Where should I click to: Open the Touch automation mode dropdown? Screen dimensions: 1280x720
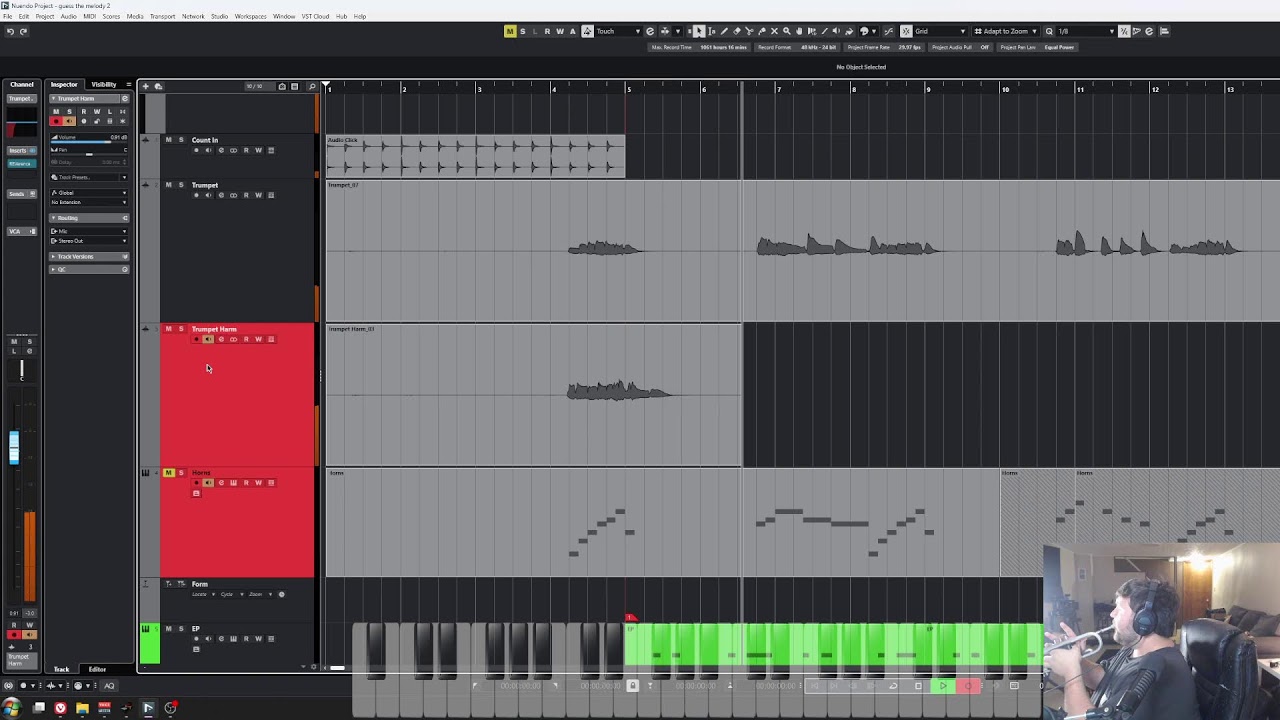[x=619, y=31]
